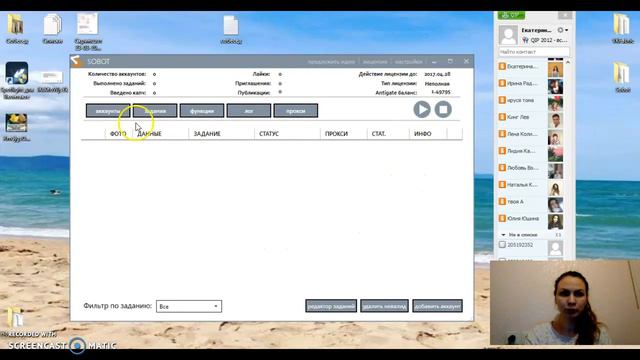Viewport: 640px width, 360px height.
Task: Click orange status icon beside Екатерина contact
Action: [502, 66]
